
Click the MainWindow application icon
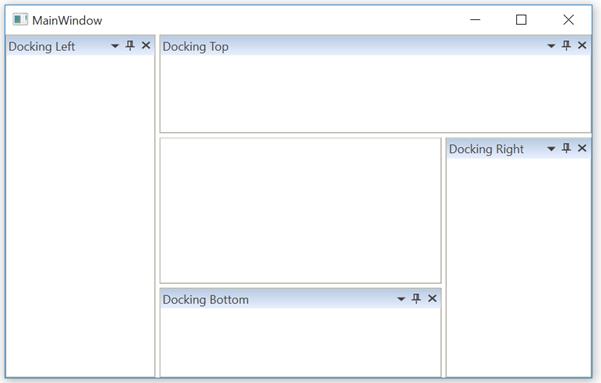point(20,19)
